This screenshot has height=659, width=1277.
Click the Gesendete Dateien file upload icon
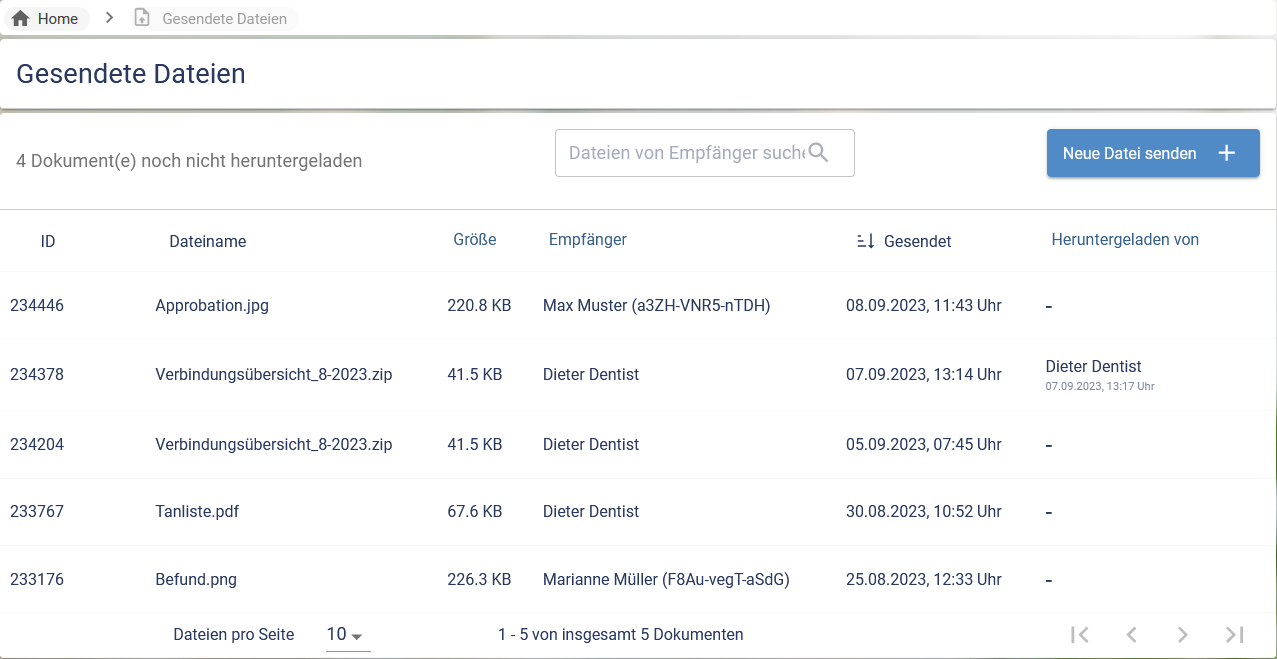coord(142,19)
